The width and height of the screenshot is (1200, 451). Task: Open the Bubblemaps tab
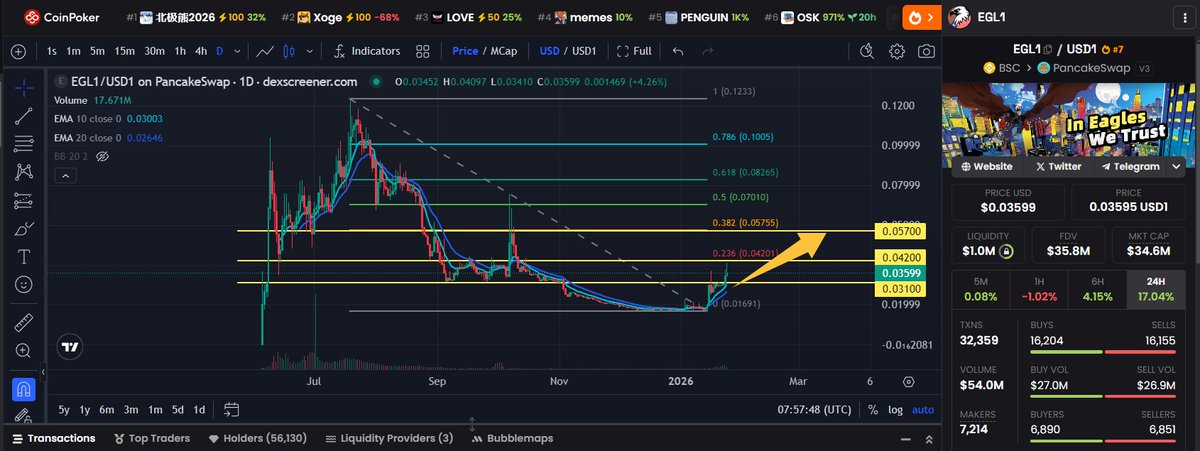point(512,438)
